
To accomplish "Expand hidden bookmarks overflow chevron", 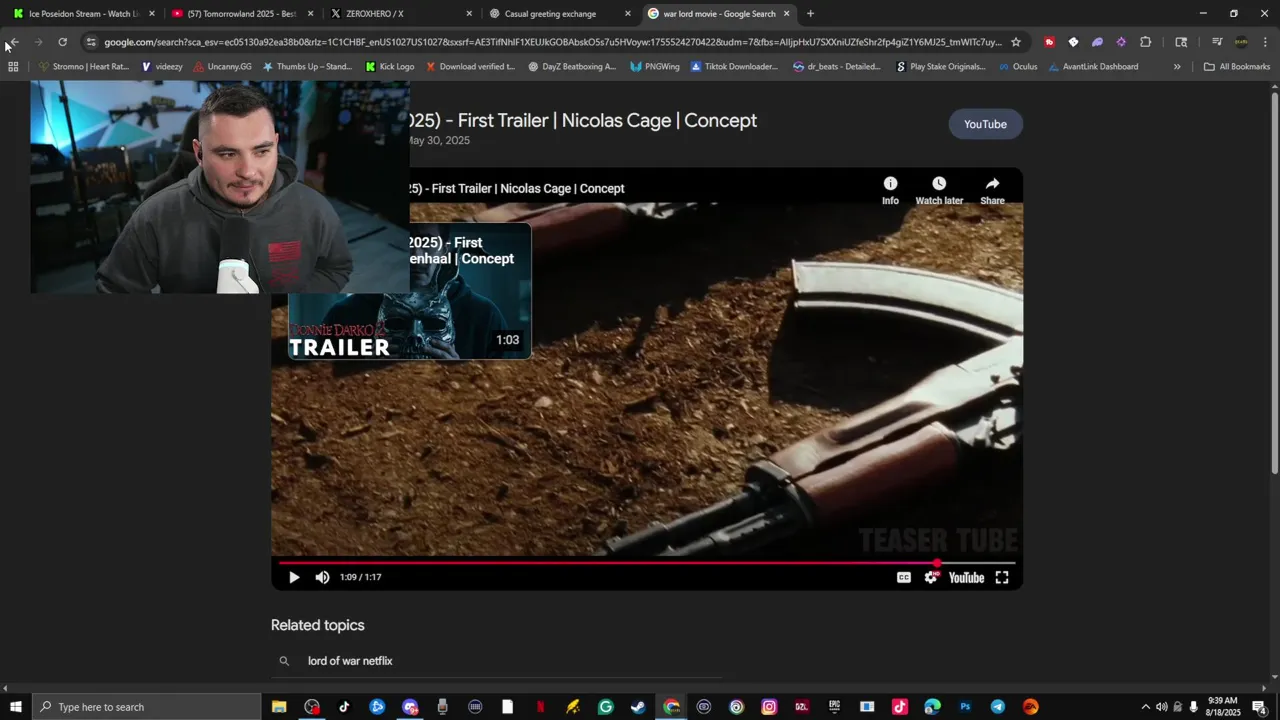I will [1177, 67].
